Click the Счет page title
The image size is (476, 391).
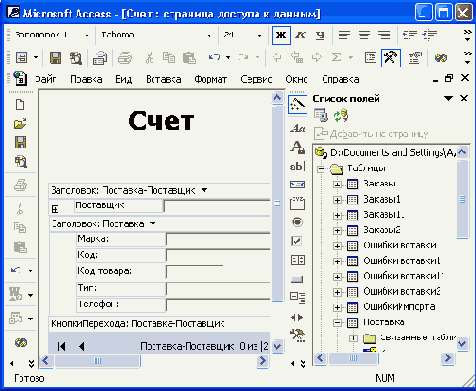coord(161,121)
